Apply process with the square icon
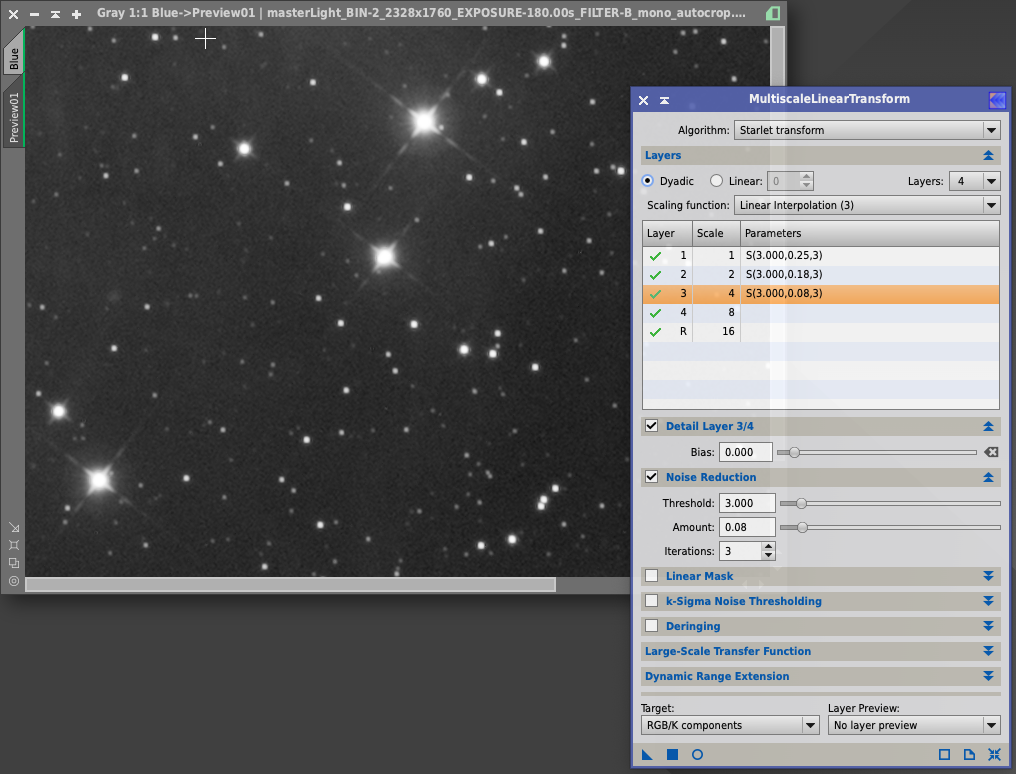The width and height of the screenshot is (1016, 774). click(x=673, y=755)
